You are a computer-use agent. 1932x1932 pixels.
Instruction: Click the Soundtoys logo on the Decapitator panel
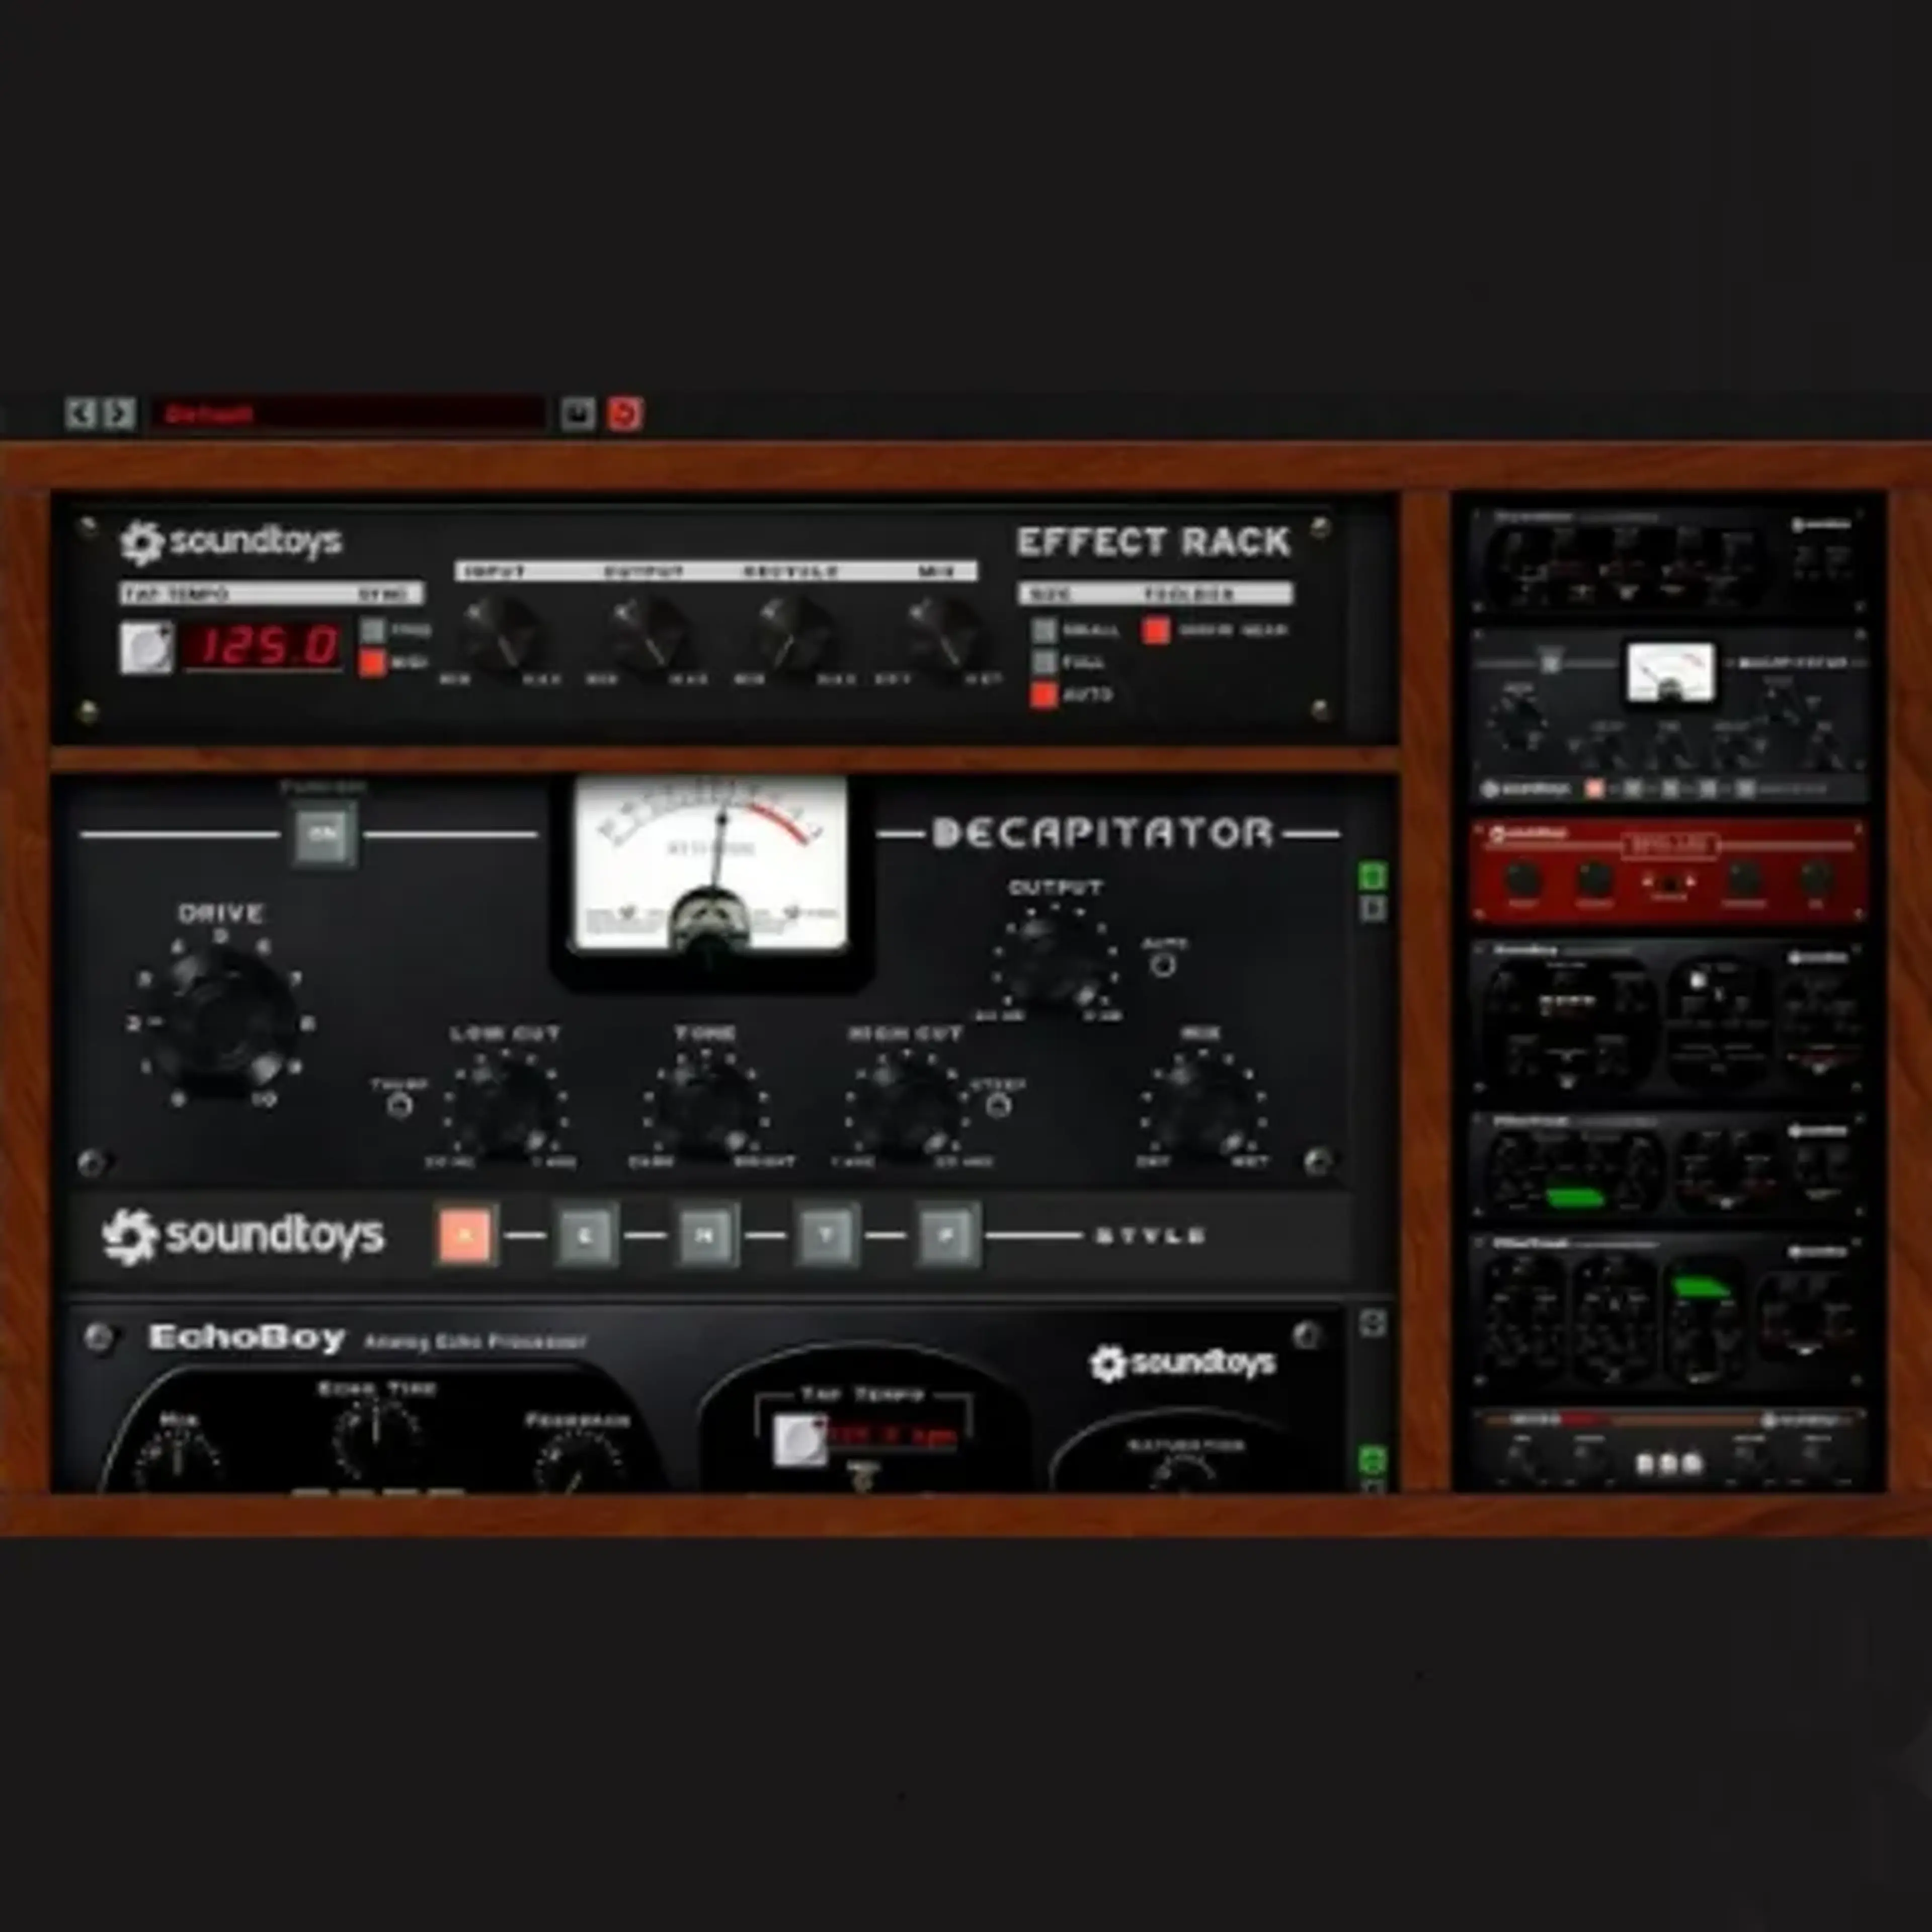(x=243, y=1236)
